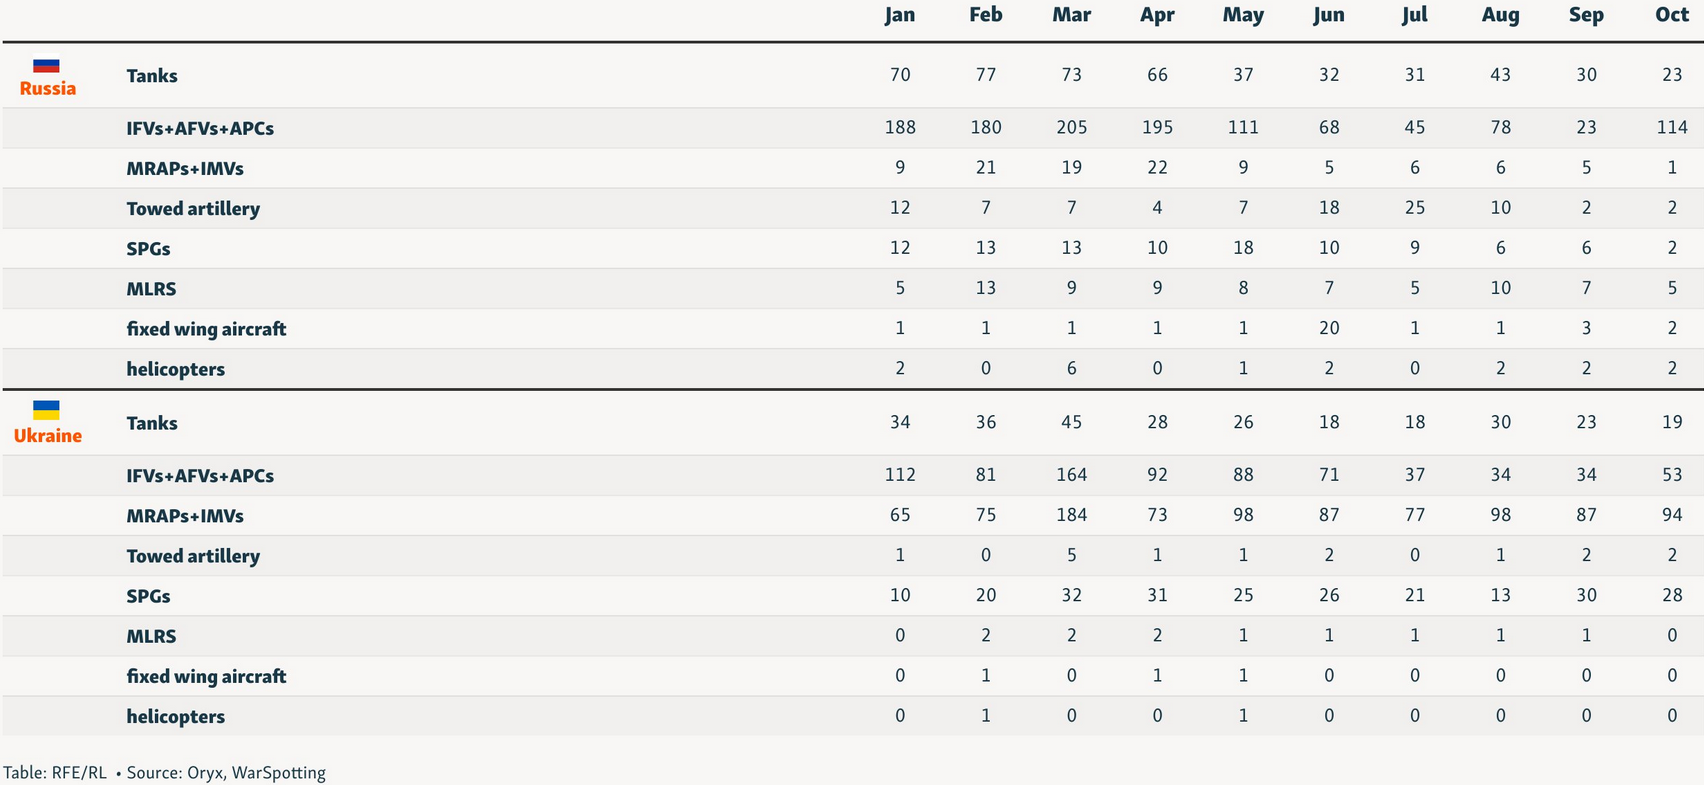The height and width of the screenshot is (785, 1704).
Task: Select the orange Ukraine label
Action: 48,436
